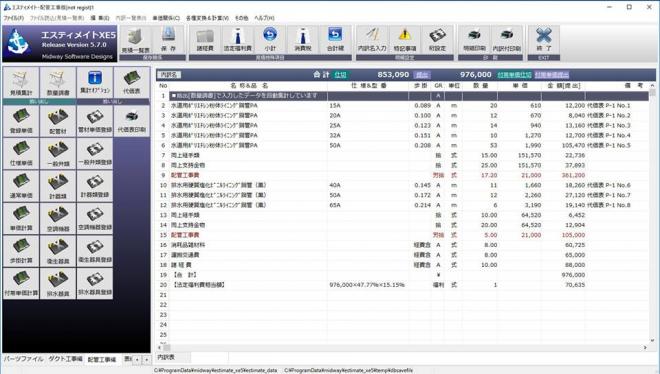Open the 法定福利費 toolbar icon

pos(237,40)
